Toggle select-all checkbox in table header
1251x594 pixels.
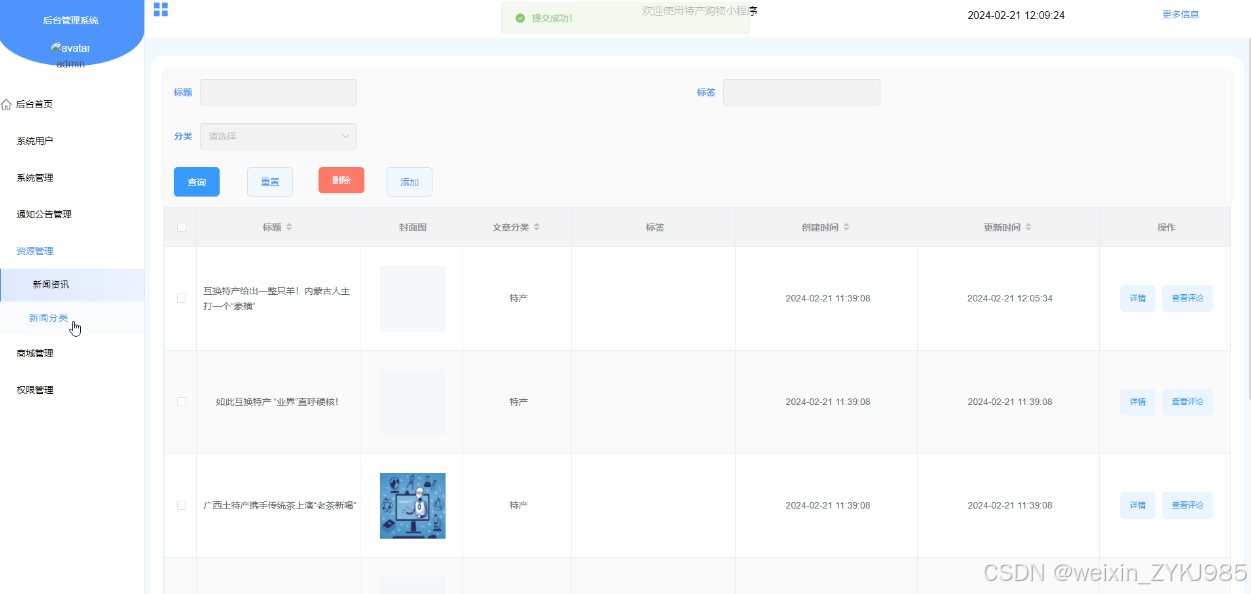tap(181, 227)
